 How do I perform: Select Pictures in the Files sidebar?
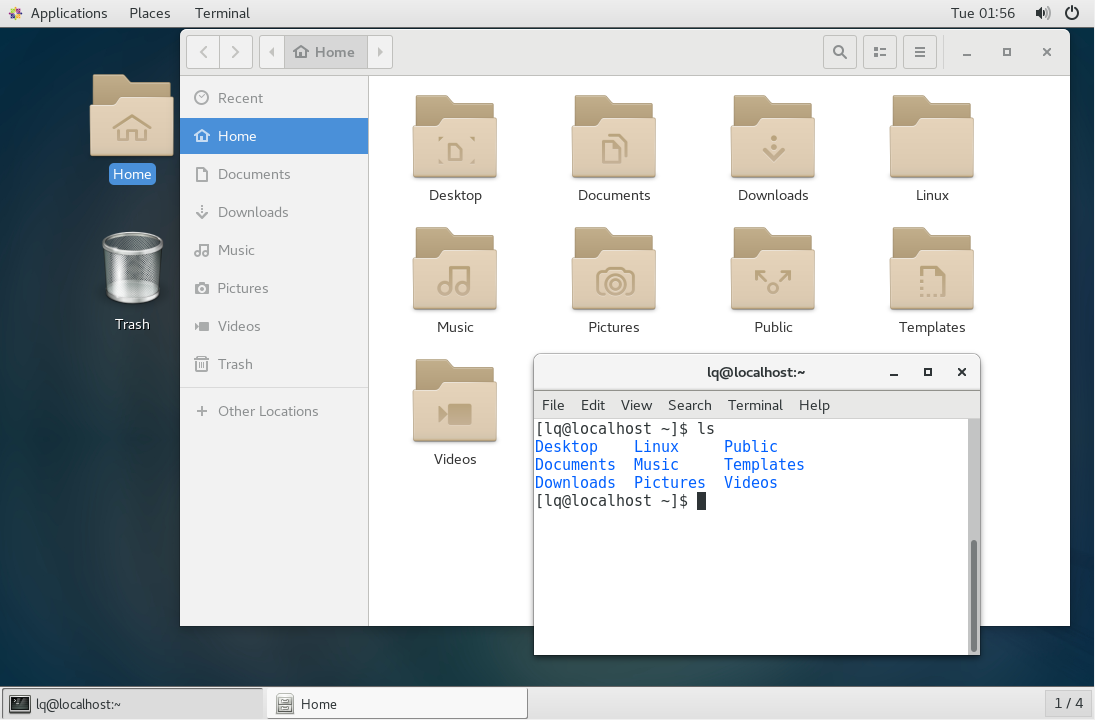click(x=274, y=288)
